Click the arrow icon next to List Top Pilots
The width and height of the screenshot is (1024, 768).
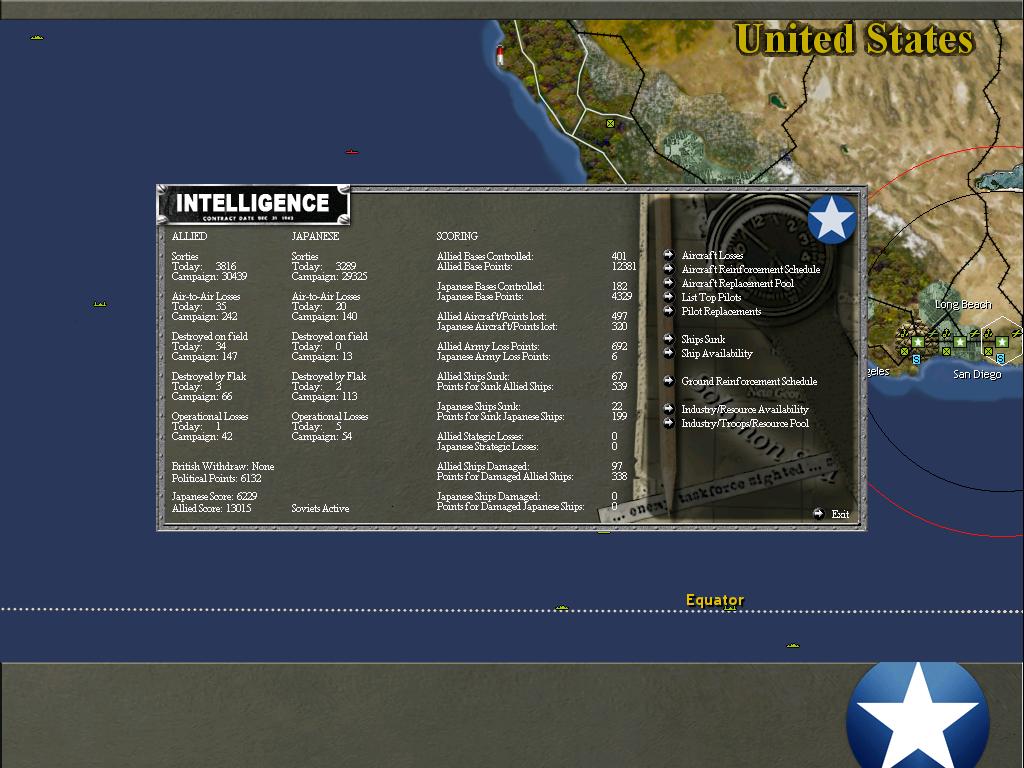[x=668, y=297]
